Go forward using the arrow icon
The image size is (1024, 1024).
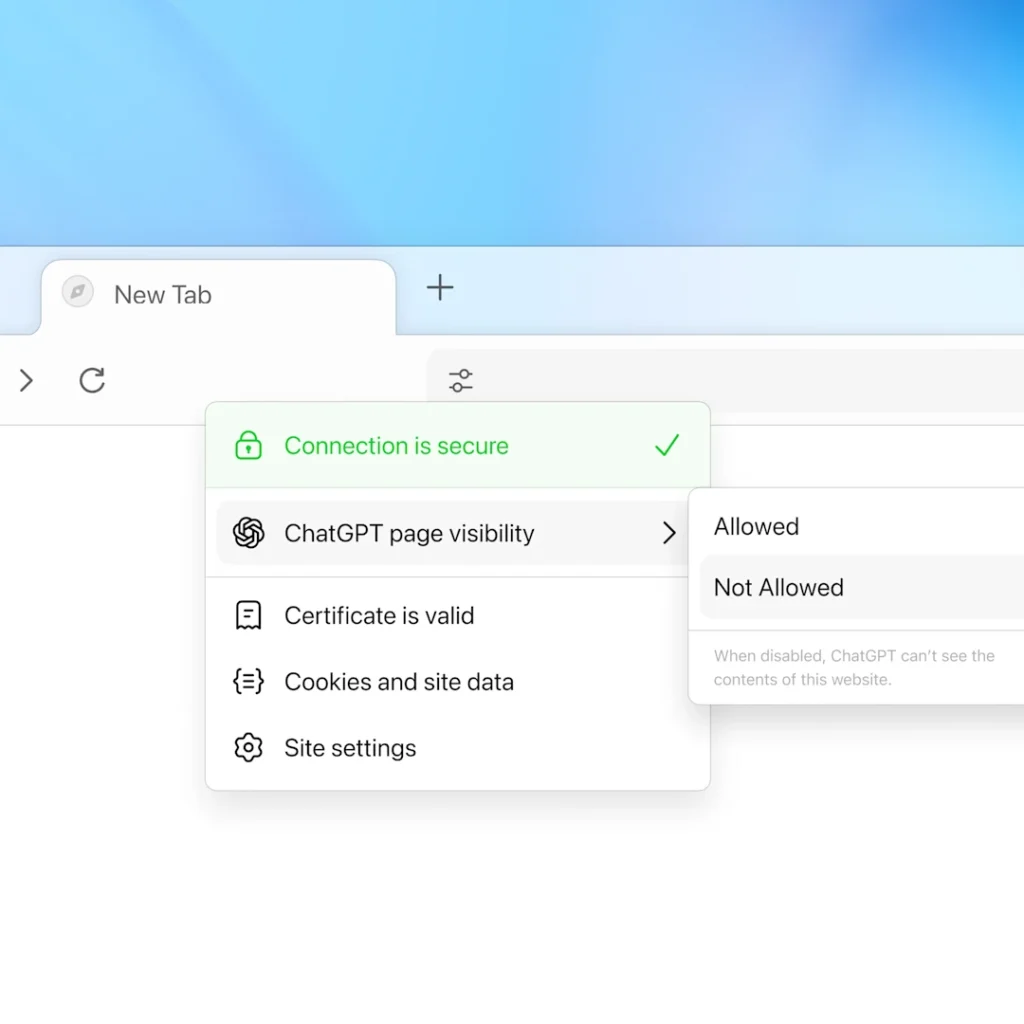(x=26, y=380)
